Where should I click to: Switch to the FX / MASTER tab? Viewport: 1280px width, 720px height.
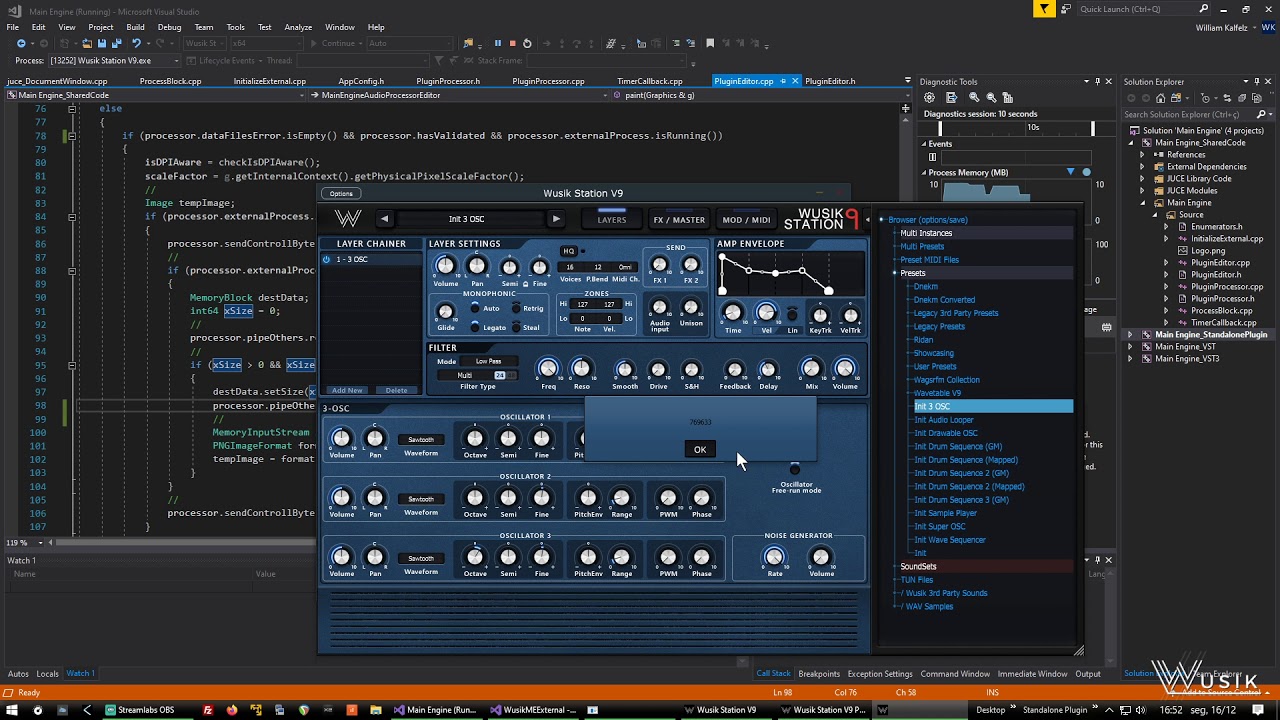tap(679, 220)
